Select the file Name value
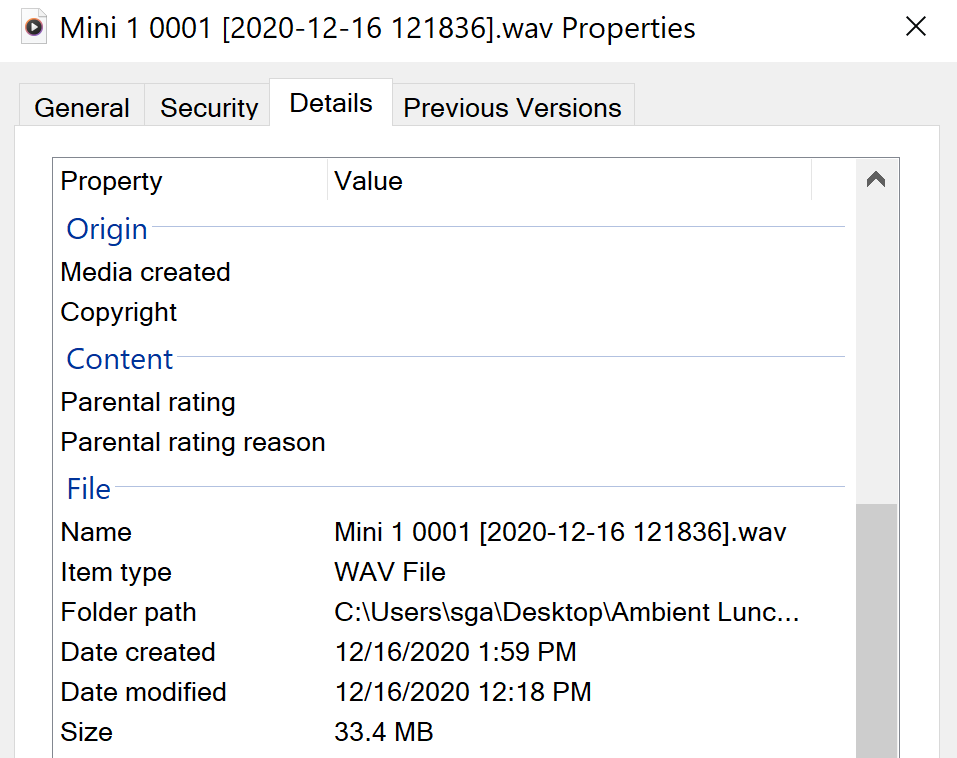Screen dimensions: 957x758 [560, 532]
